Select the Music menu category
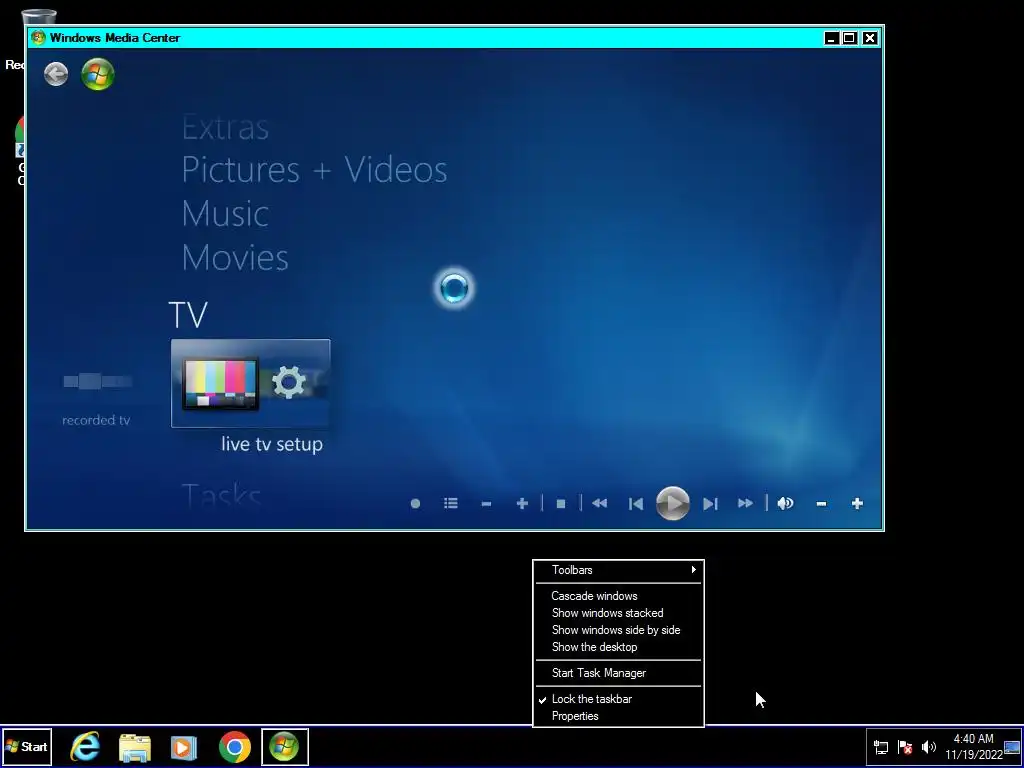Viewport: 1024px width, 768px height. (225, 214)
